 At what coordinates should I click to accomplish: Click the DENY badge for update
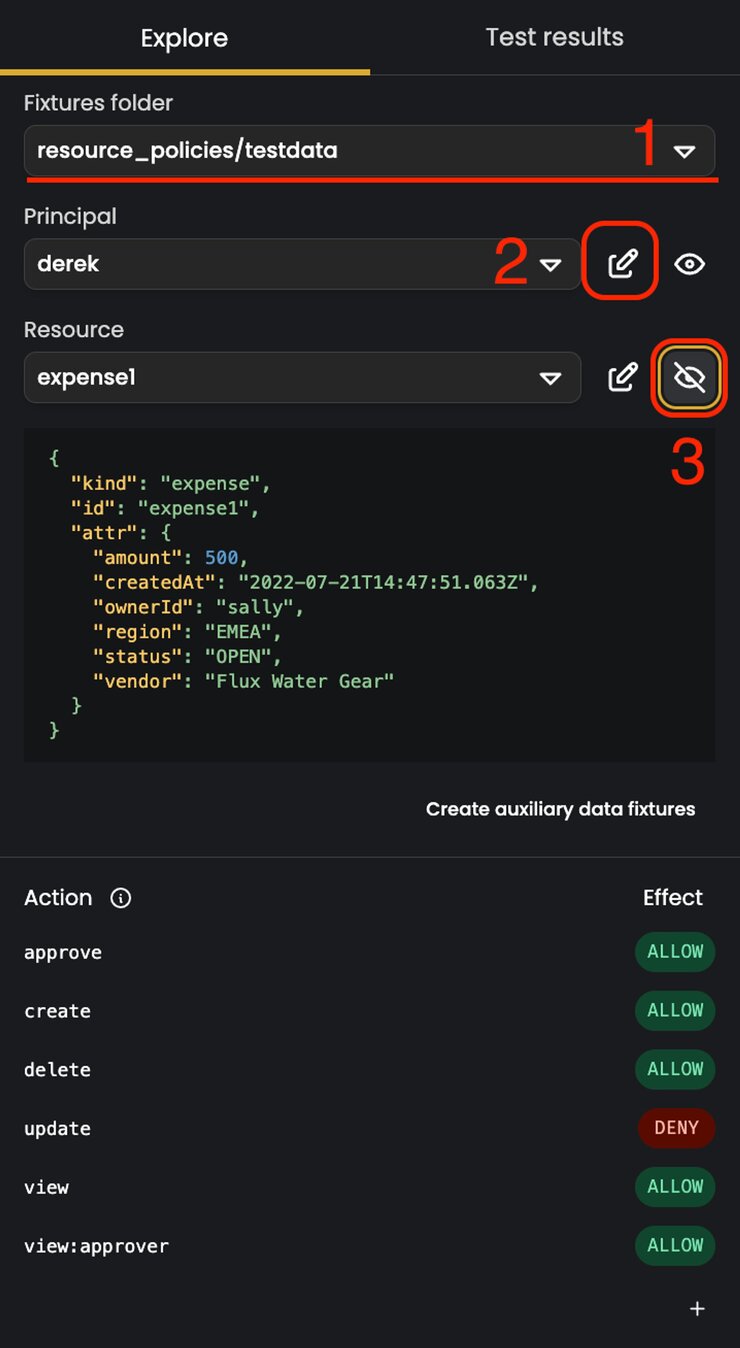[677, 1128]
